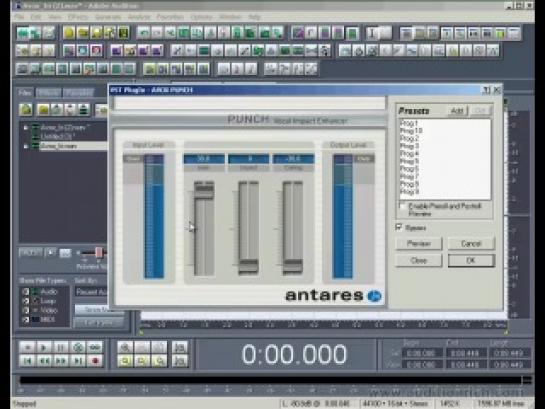Click the Open File icon in Files panel
The width and height of the screenshot is (545, 409).
[26, 109]
